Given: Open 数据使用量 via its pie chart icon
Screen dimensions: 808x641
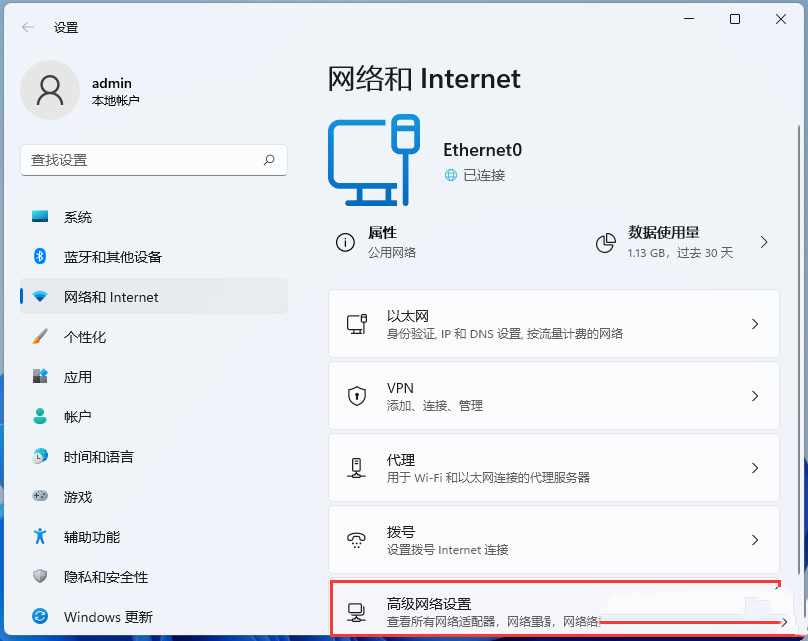Looking at the screenshot, I should pos(605,242).
